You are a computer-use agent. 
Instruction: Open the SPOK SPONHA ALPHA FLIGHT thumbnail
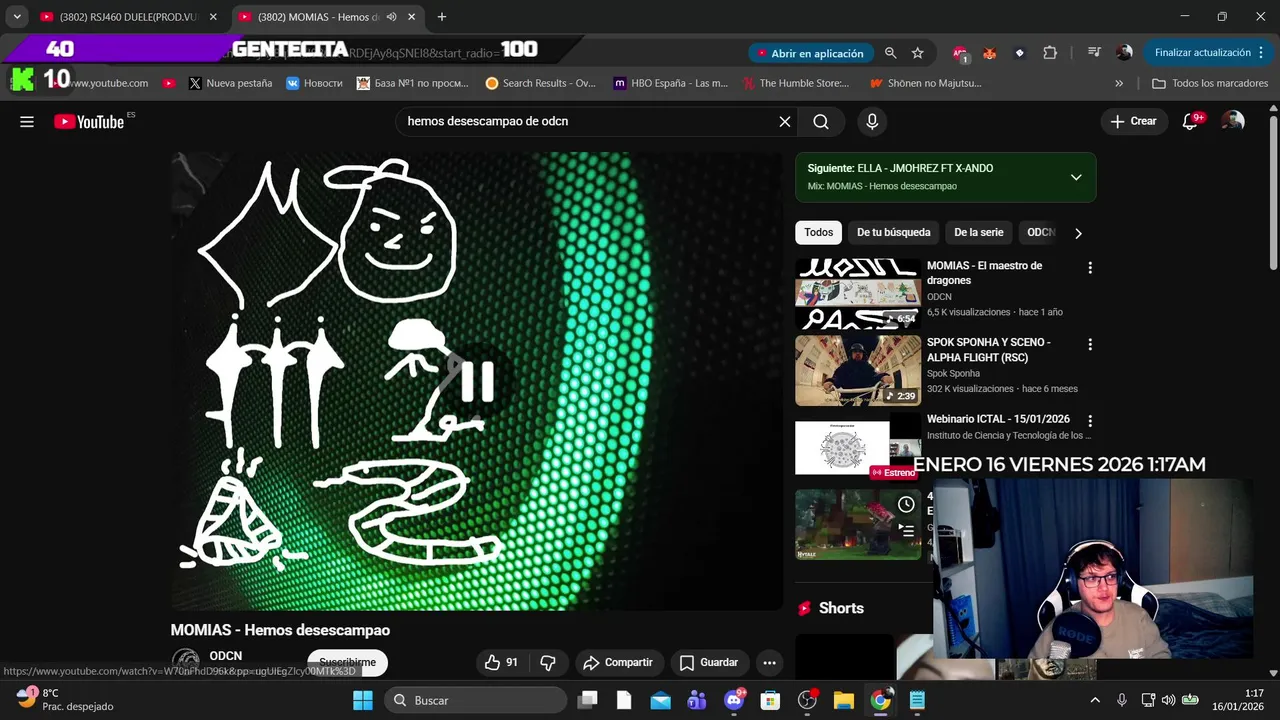pyautogui.click(x=858, y=371)
